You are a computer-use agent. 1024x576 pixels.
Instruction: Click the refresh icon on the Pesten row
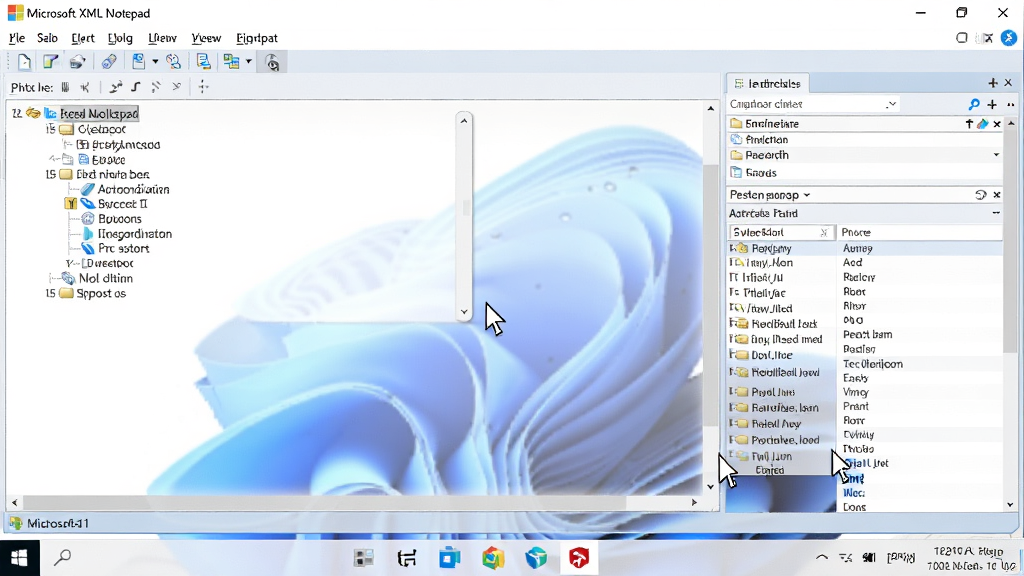(980, 195)
